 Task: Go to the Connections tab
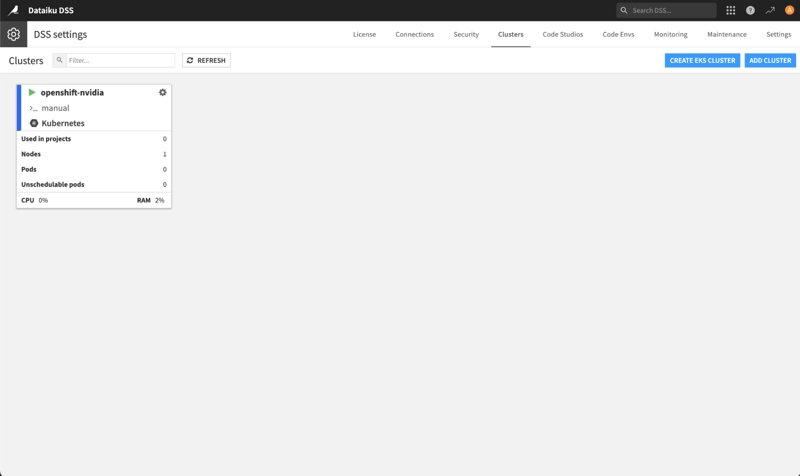(x=414, y=34)
